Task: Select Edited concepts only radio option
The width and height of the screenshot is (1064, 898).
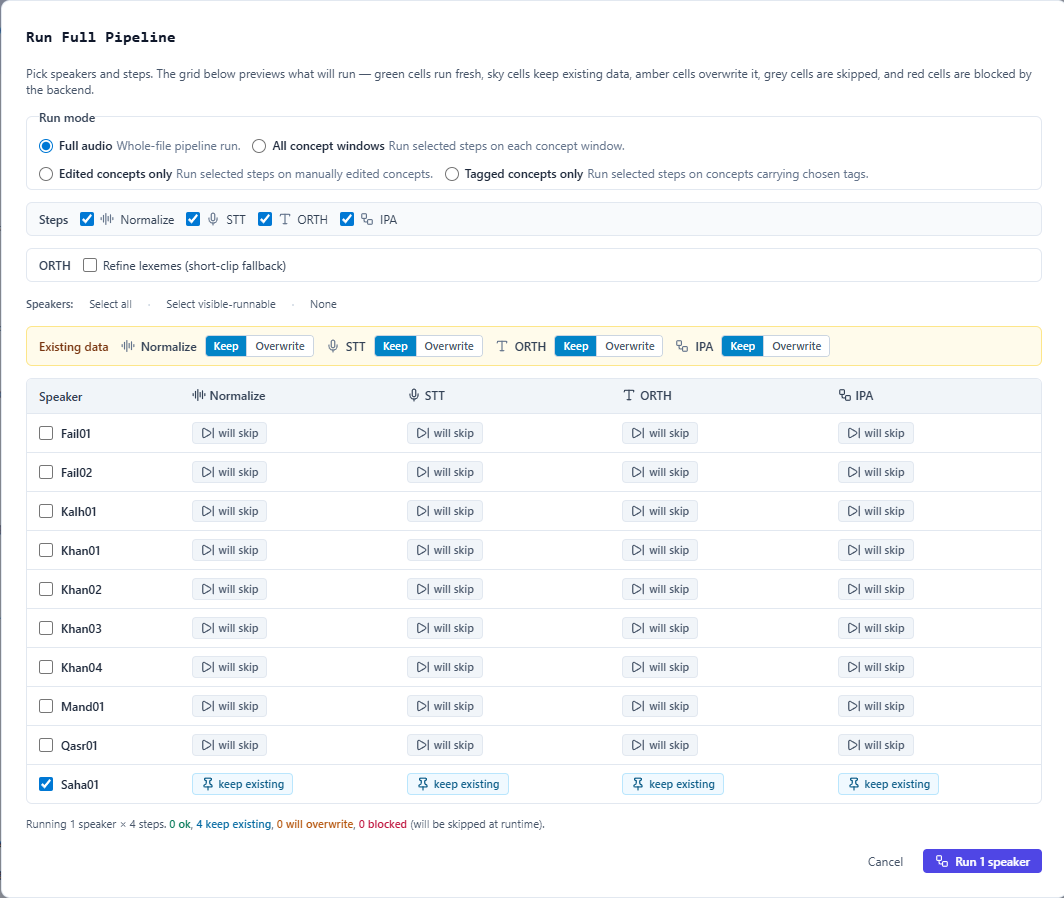Action: (x=46, y=174)
